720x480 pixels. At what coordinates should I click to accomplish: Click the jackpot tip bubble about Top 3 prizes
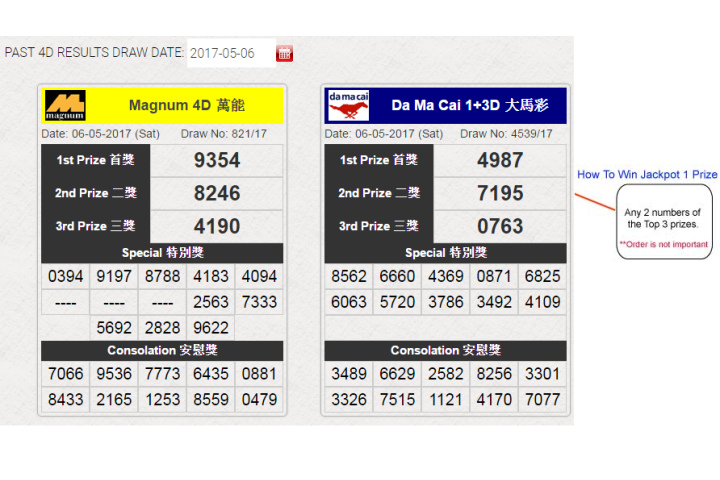click(664, 222)
